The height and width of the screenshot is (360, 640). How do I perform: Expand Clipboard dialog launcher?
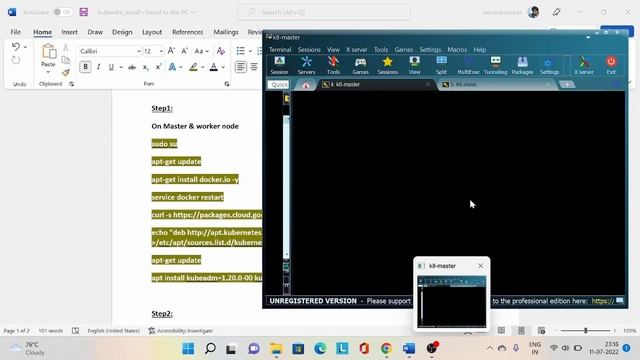point(71,84)
